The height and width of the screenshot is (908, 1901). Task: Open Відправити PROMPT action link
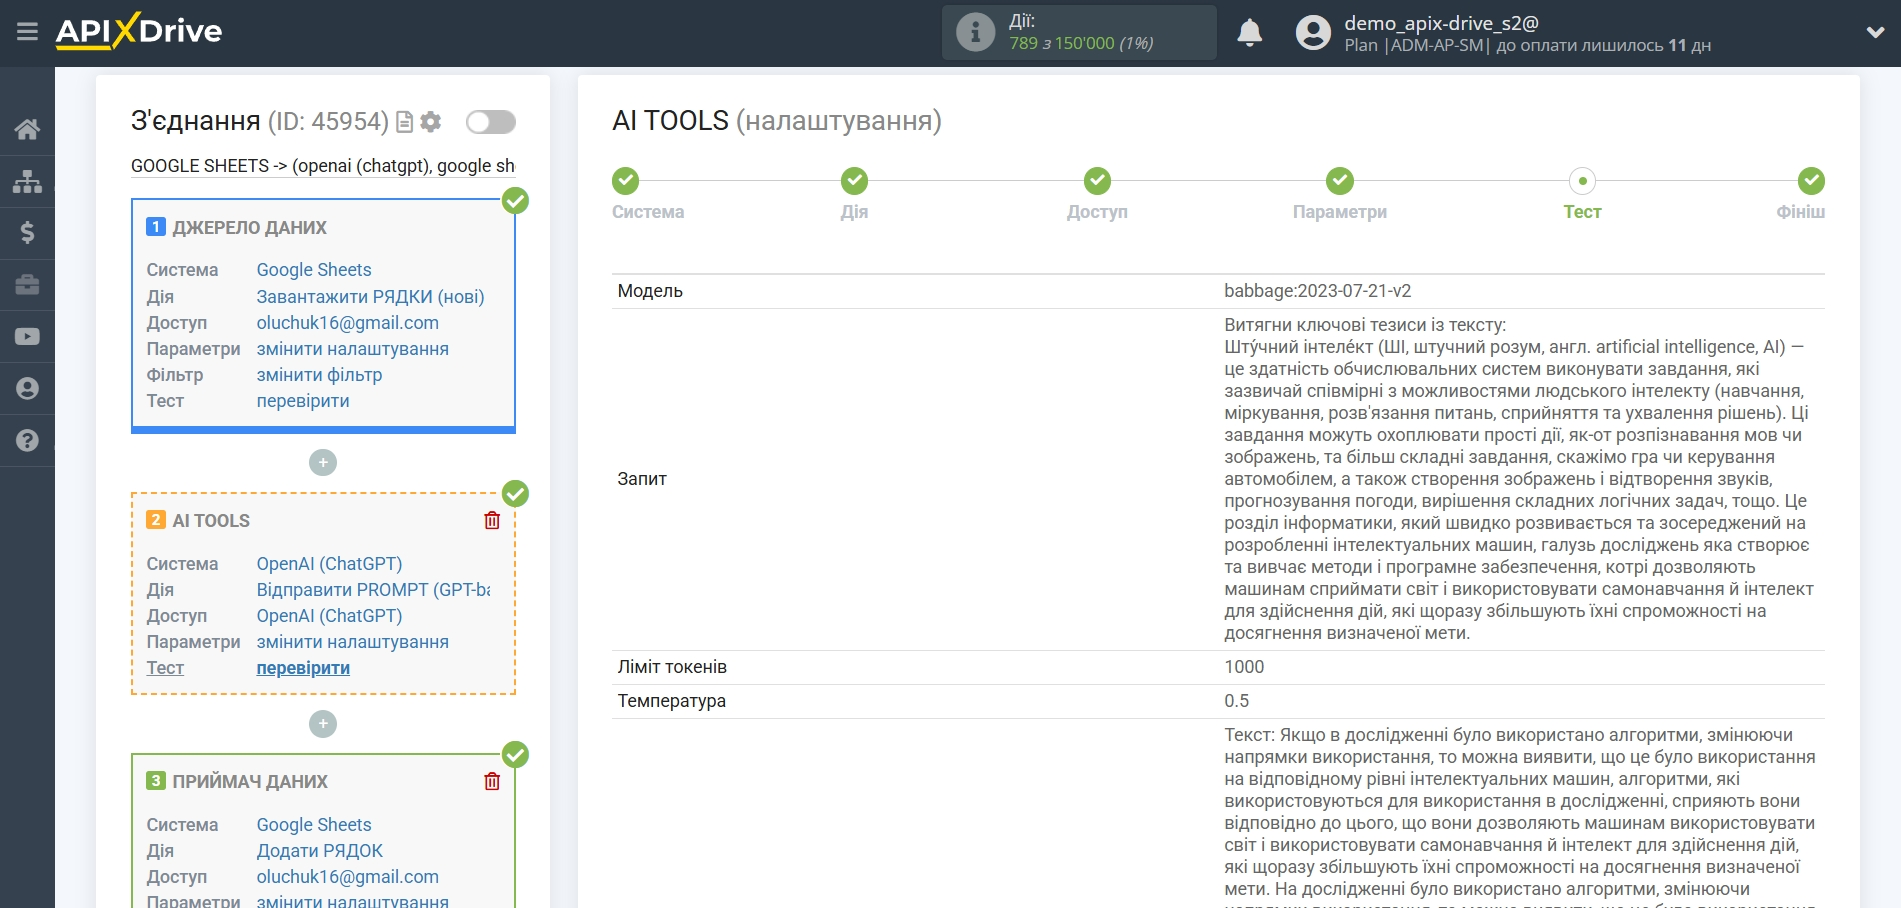(x=373, y=590)
